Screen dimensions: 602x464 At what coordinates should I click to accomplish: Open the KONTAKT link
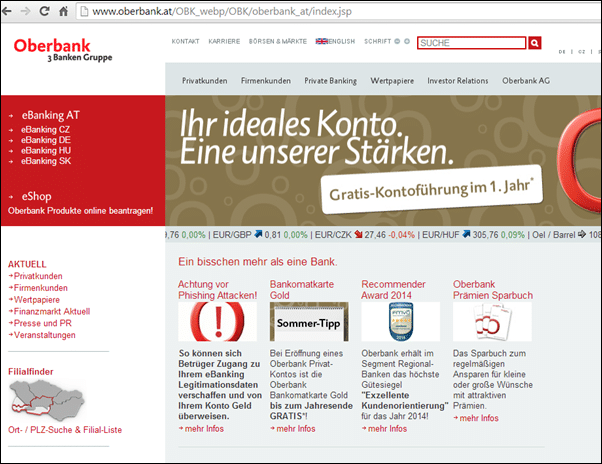click(x=185, y=41)
